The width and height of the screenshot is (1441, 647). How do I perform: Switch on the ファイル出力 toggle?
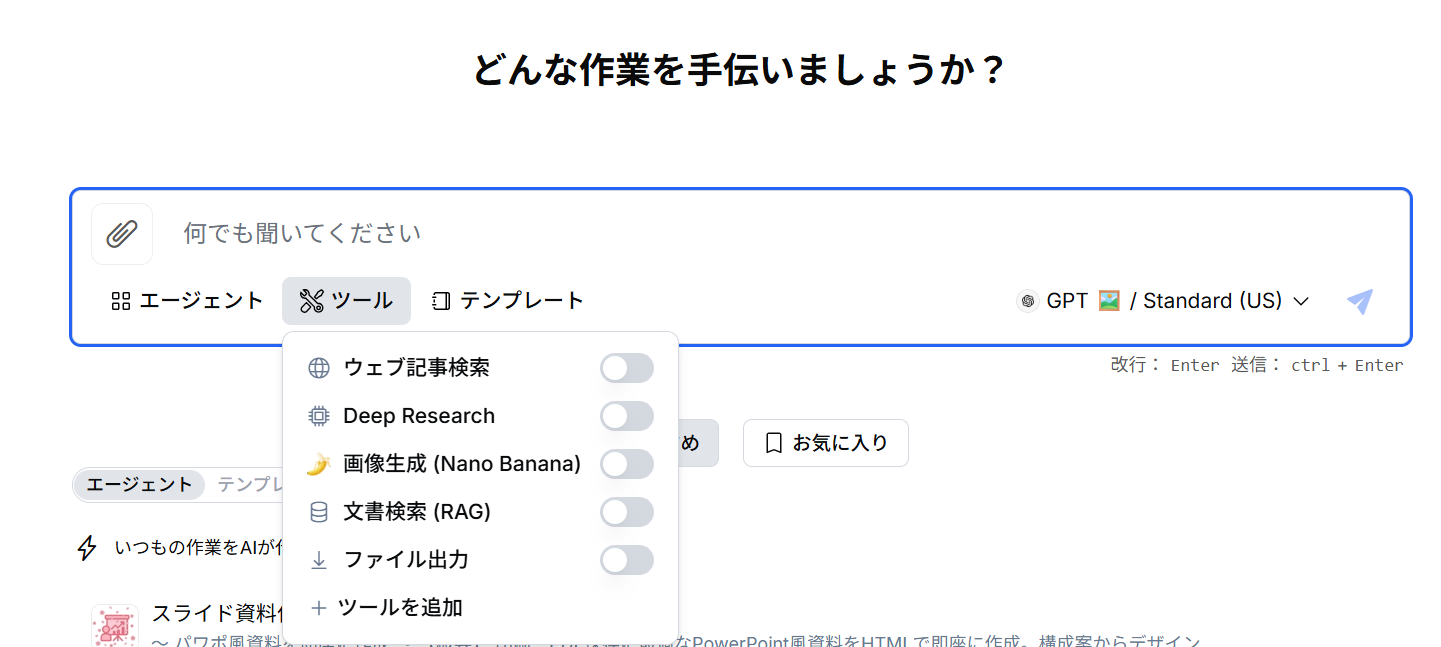[x=627, y=560]
